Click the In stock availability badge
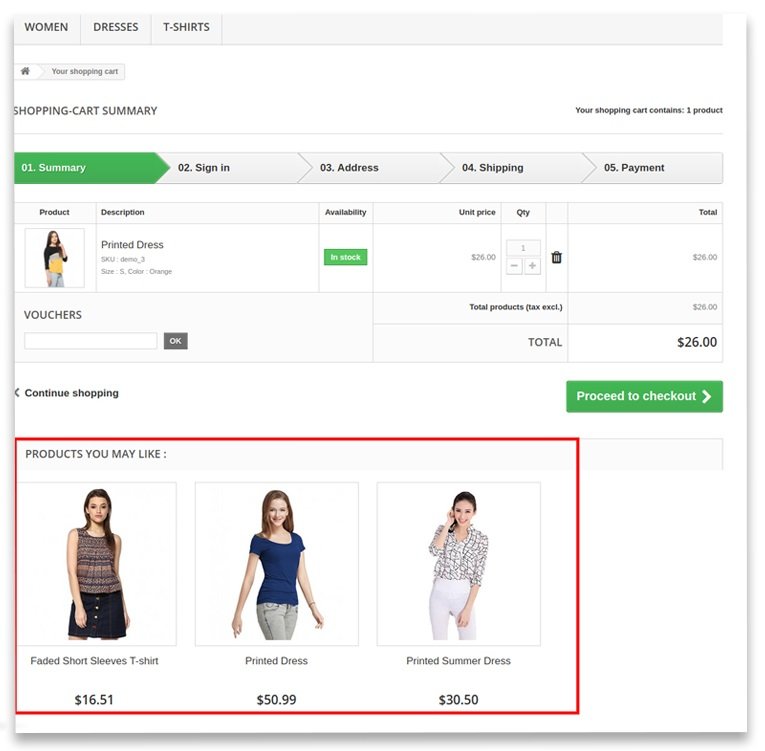 pyautogui.click(x=345, y=257)
